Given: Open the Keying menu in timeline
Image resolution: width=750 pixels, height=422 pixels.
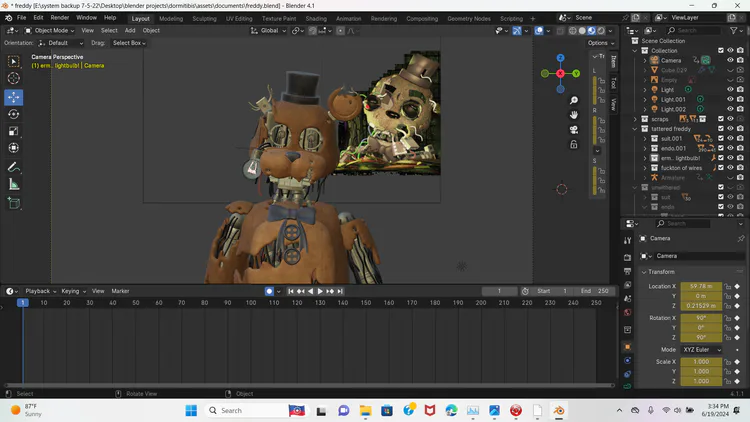Looking at the screenshot, I should (x=73, y=291).
